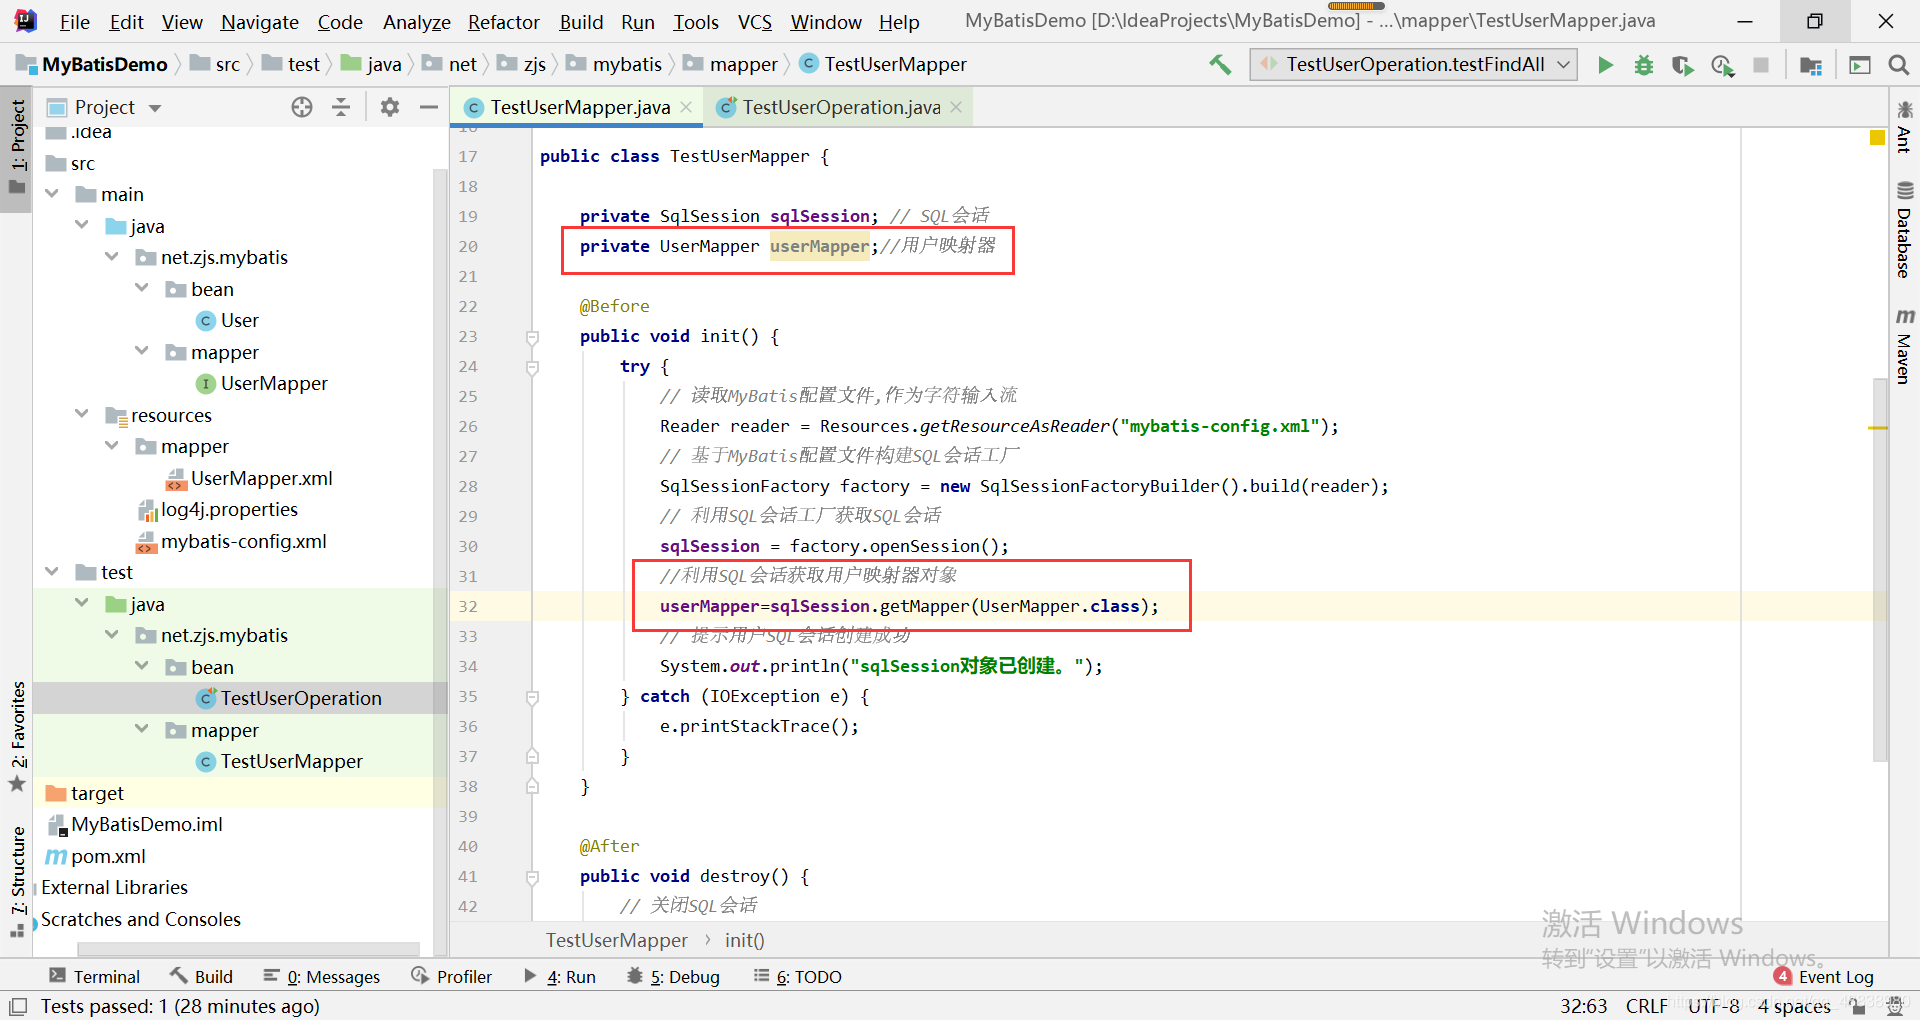The image size is (1920, 1020).
Task: Click the Stop run icon
Action: click(x=1761, y=65)
